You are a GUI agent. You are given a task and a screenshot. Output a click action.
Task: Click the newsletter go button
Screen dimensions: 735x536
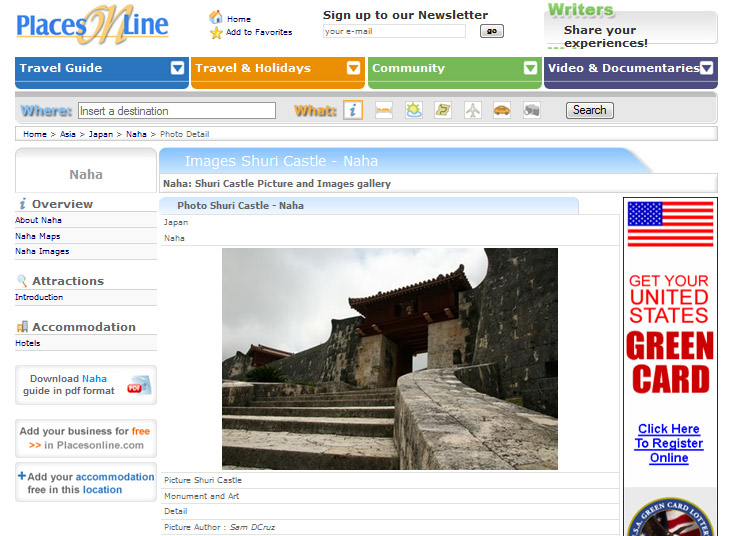click(492, 31)
